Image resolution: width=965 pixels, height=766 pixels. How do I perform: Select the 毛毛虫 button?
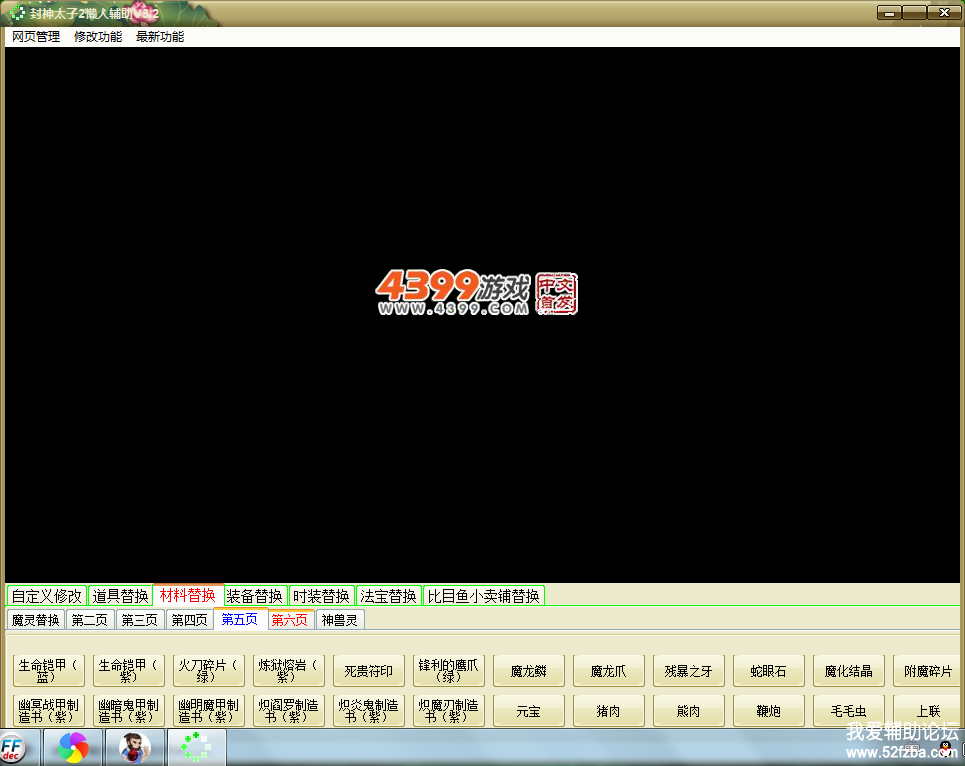tap(849, 711)
